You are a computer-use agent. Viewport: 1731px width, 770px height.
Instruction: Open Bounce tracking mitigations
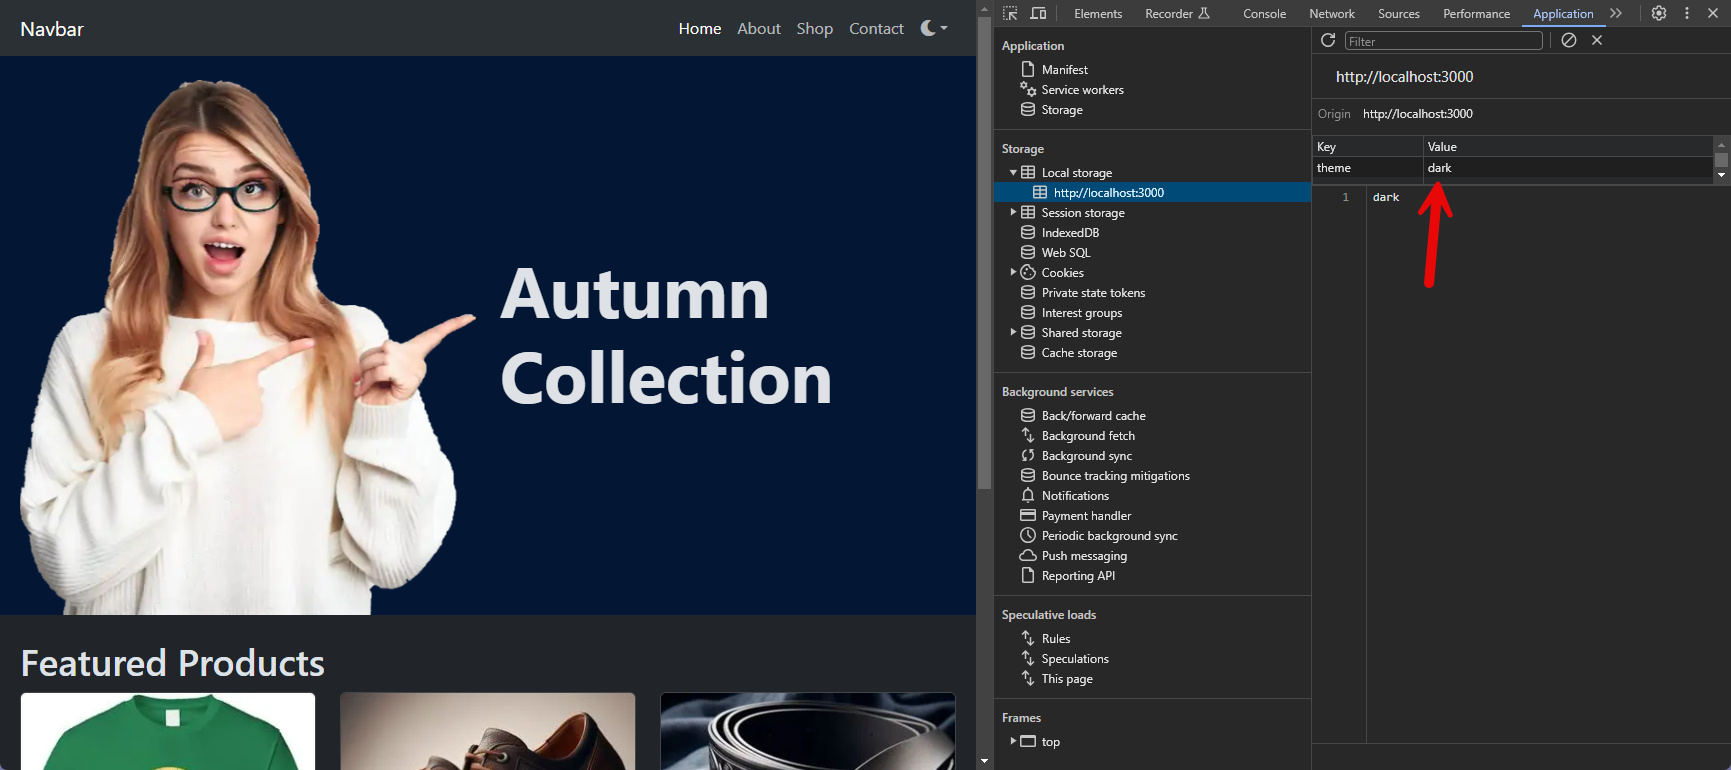coord(1115,476)
